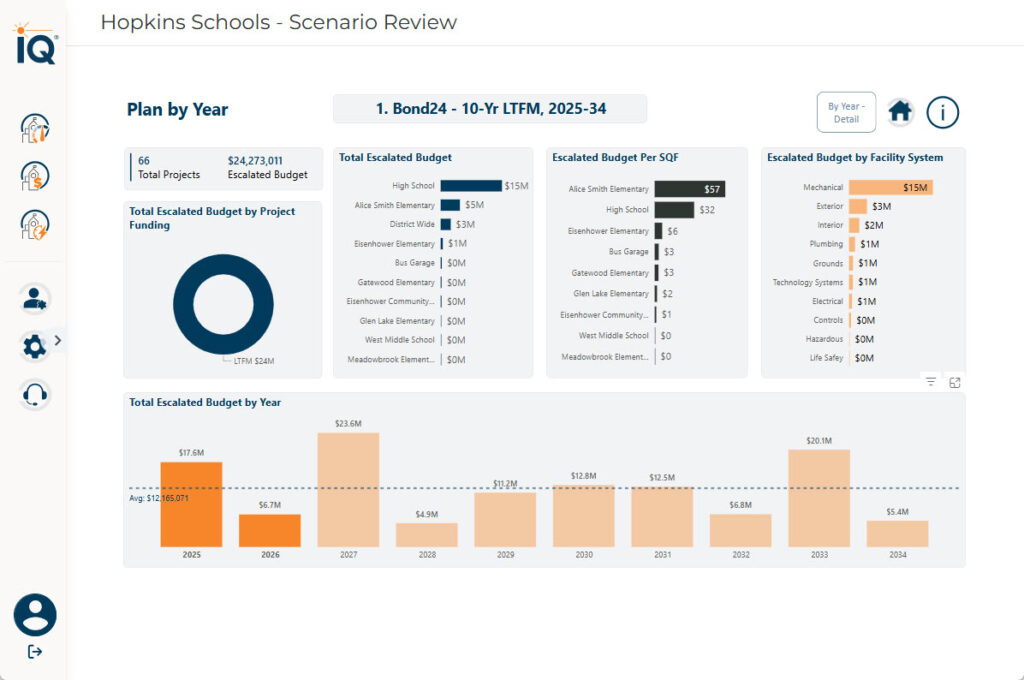Click the Hazardous label in facility systems
This screenshot has width=1024, height=680.
[824, 339]
